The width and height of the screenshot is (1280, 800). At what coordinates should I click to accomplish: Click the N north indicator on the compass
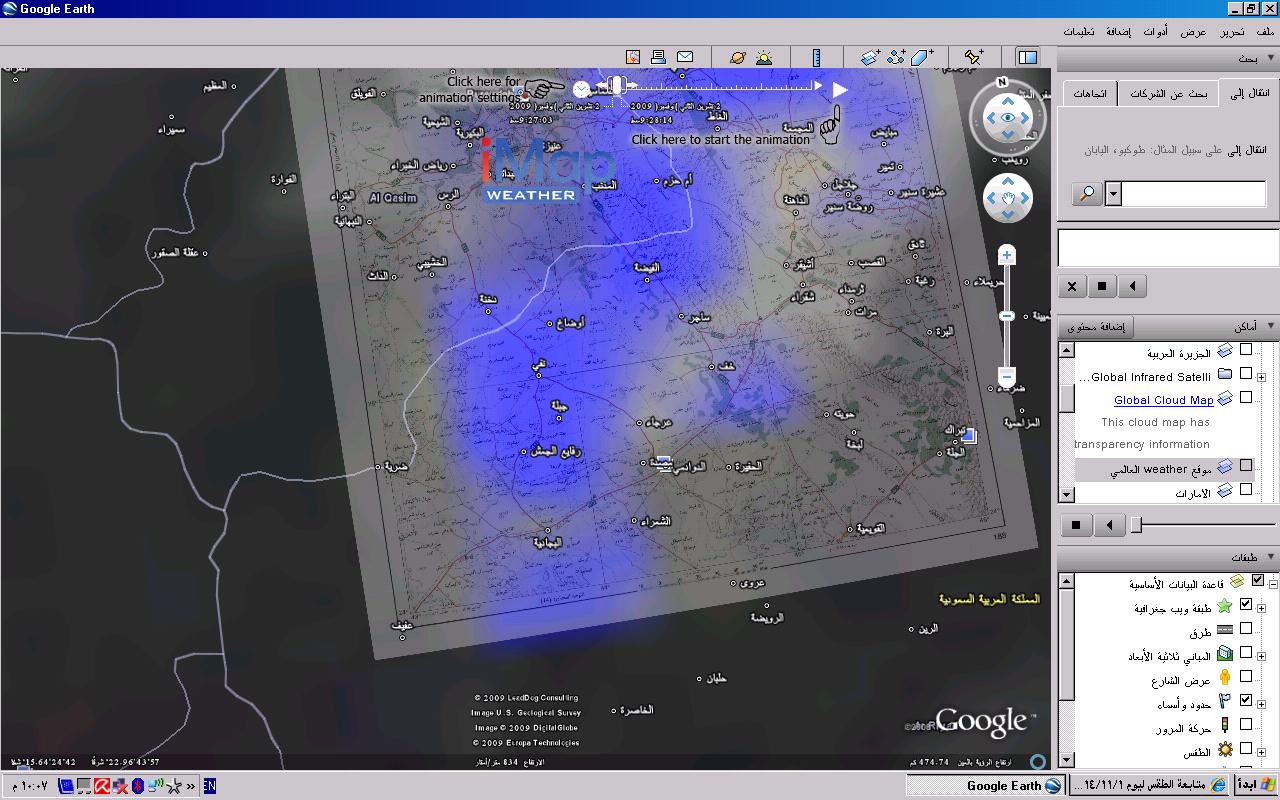[1001, 82]
